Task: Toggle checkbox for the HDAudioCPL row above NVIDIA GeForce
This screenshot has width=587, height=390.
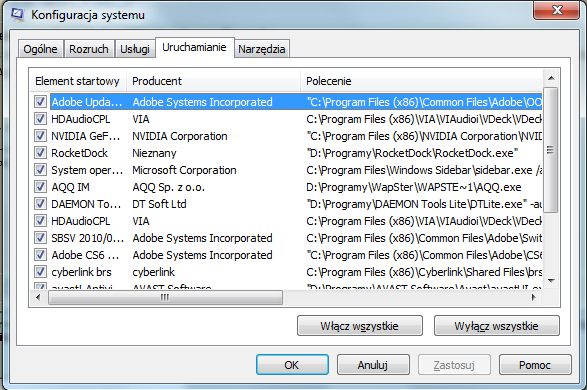Action: point(40,119)
